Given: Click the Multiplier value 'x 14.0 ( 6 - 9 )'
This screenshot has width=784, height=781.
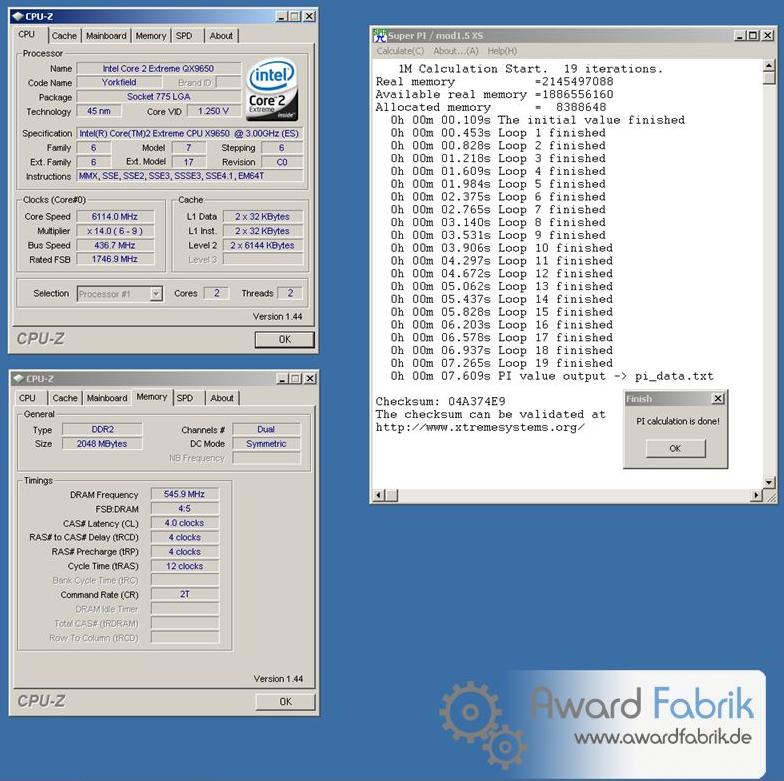Looking at the screenshot, I should click(114, 231).
